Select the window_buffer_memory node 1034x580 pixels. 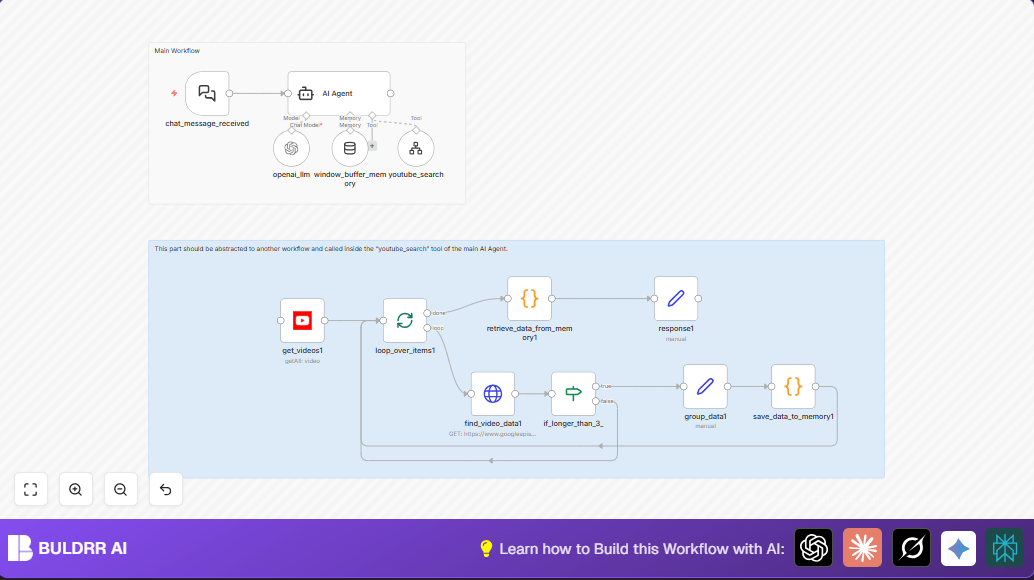point(350,148)
